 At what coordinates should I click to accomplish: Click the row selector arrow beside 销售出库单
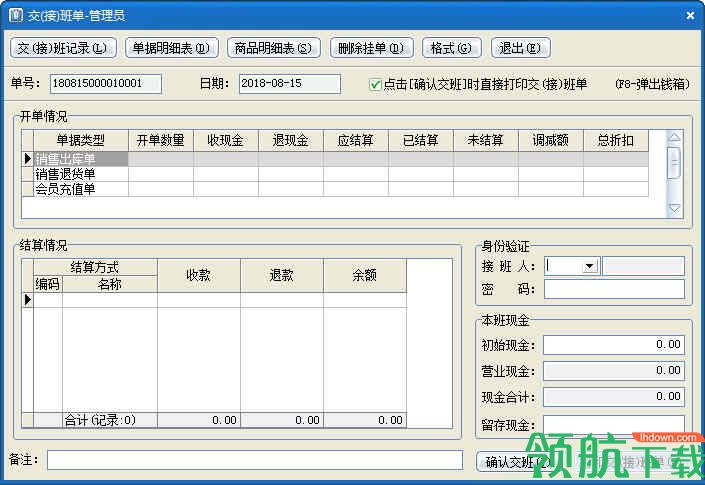27,159
